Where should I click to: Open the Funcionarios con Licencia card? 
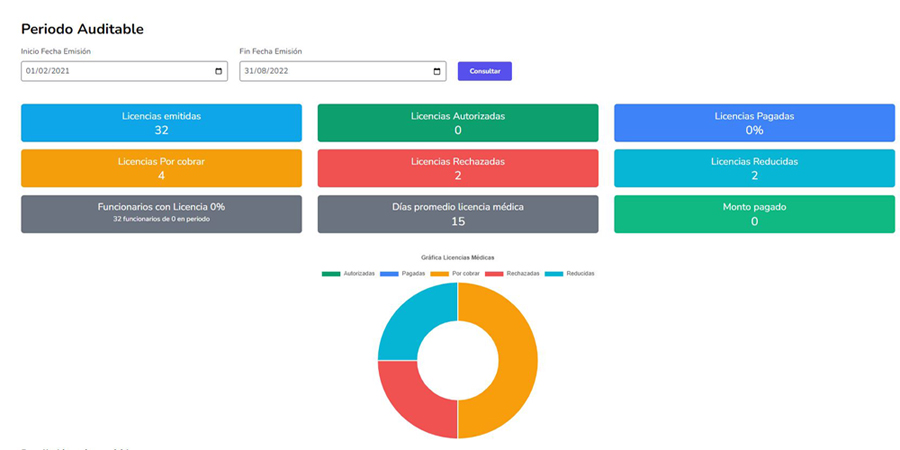[161, 214]
